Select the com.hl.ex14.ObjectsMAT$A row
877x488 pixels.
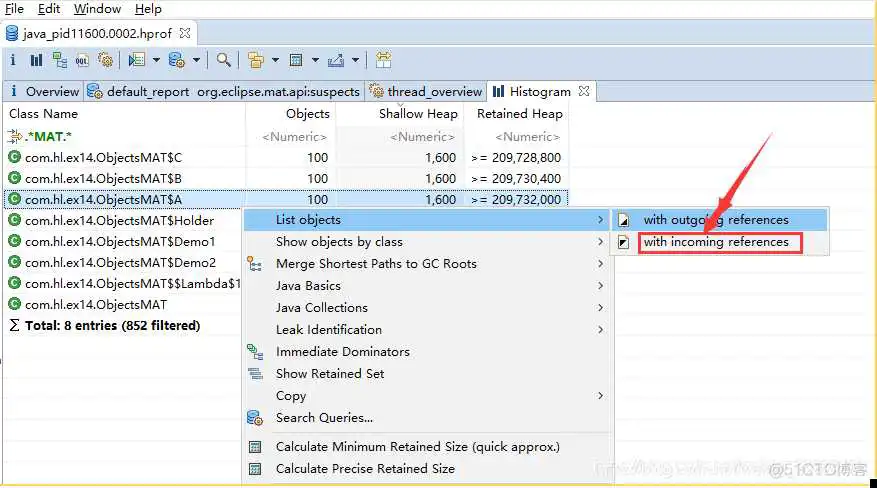[285, 200]
